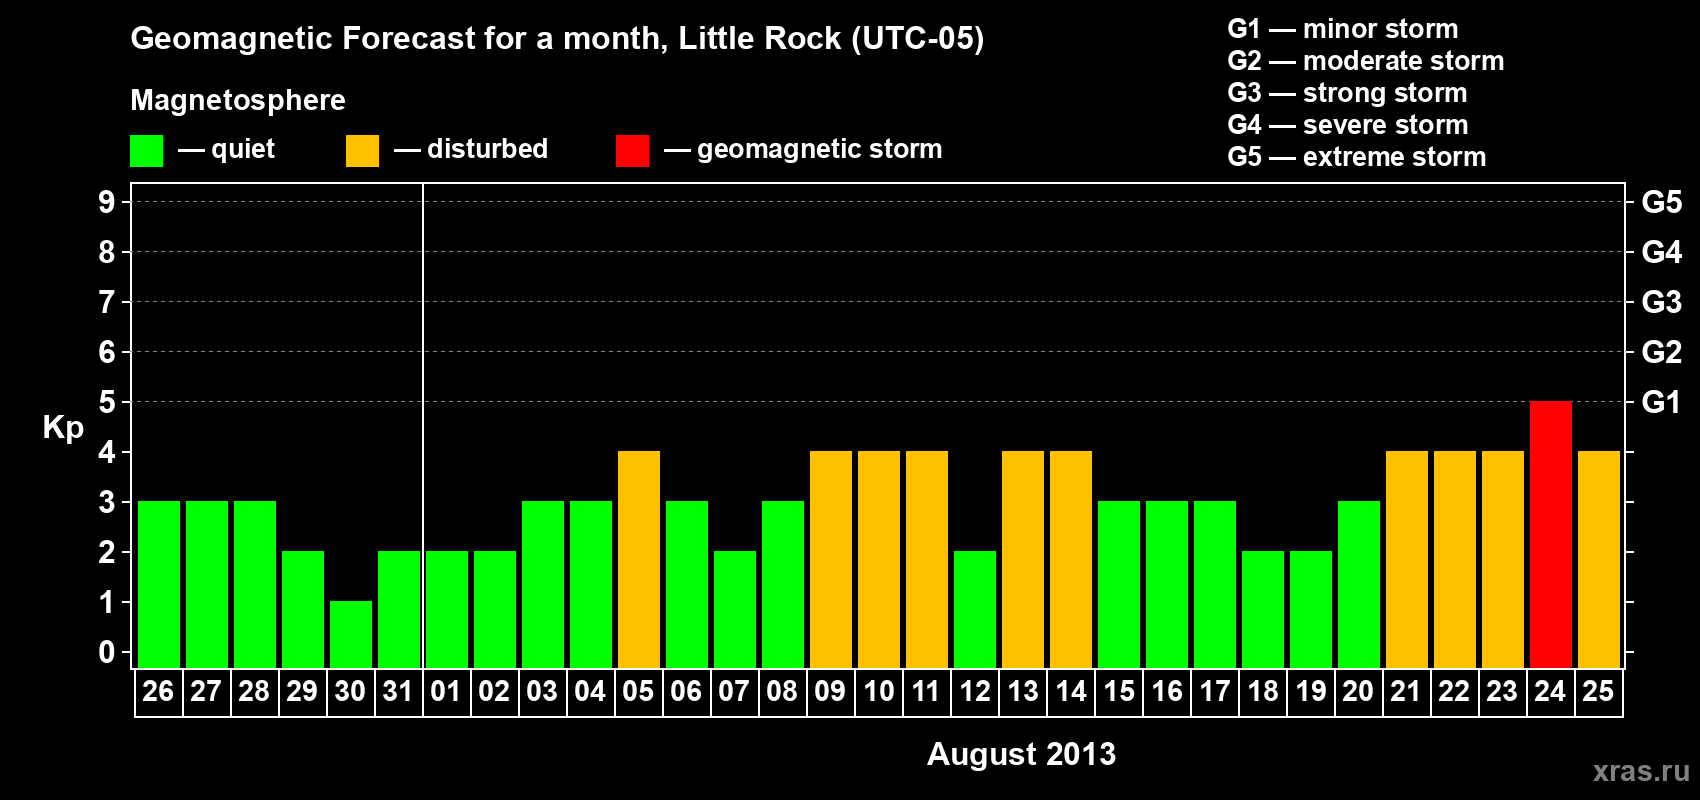The width and height of the screenshot is (1700, 800).
Task: Click the green bar for day 26
Action: [x=158, y=584]
